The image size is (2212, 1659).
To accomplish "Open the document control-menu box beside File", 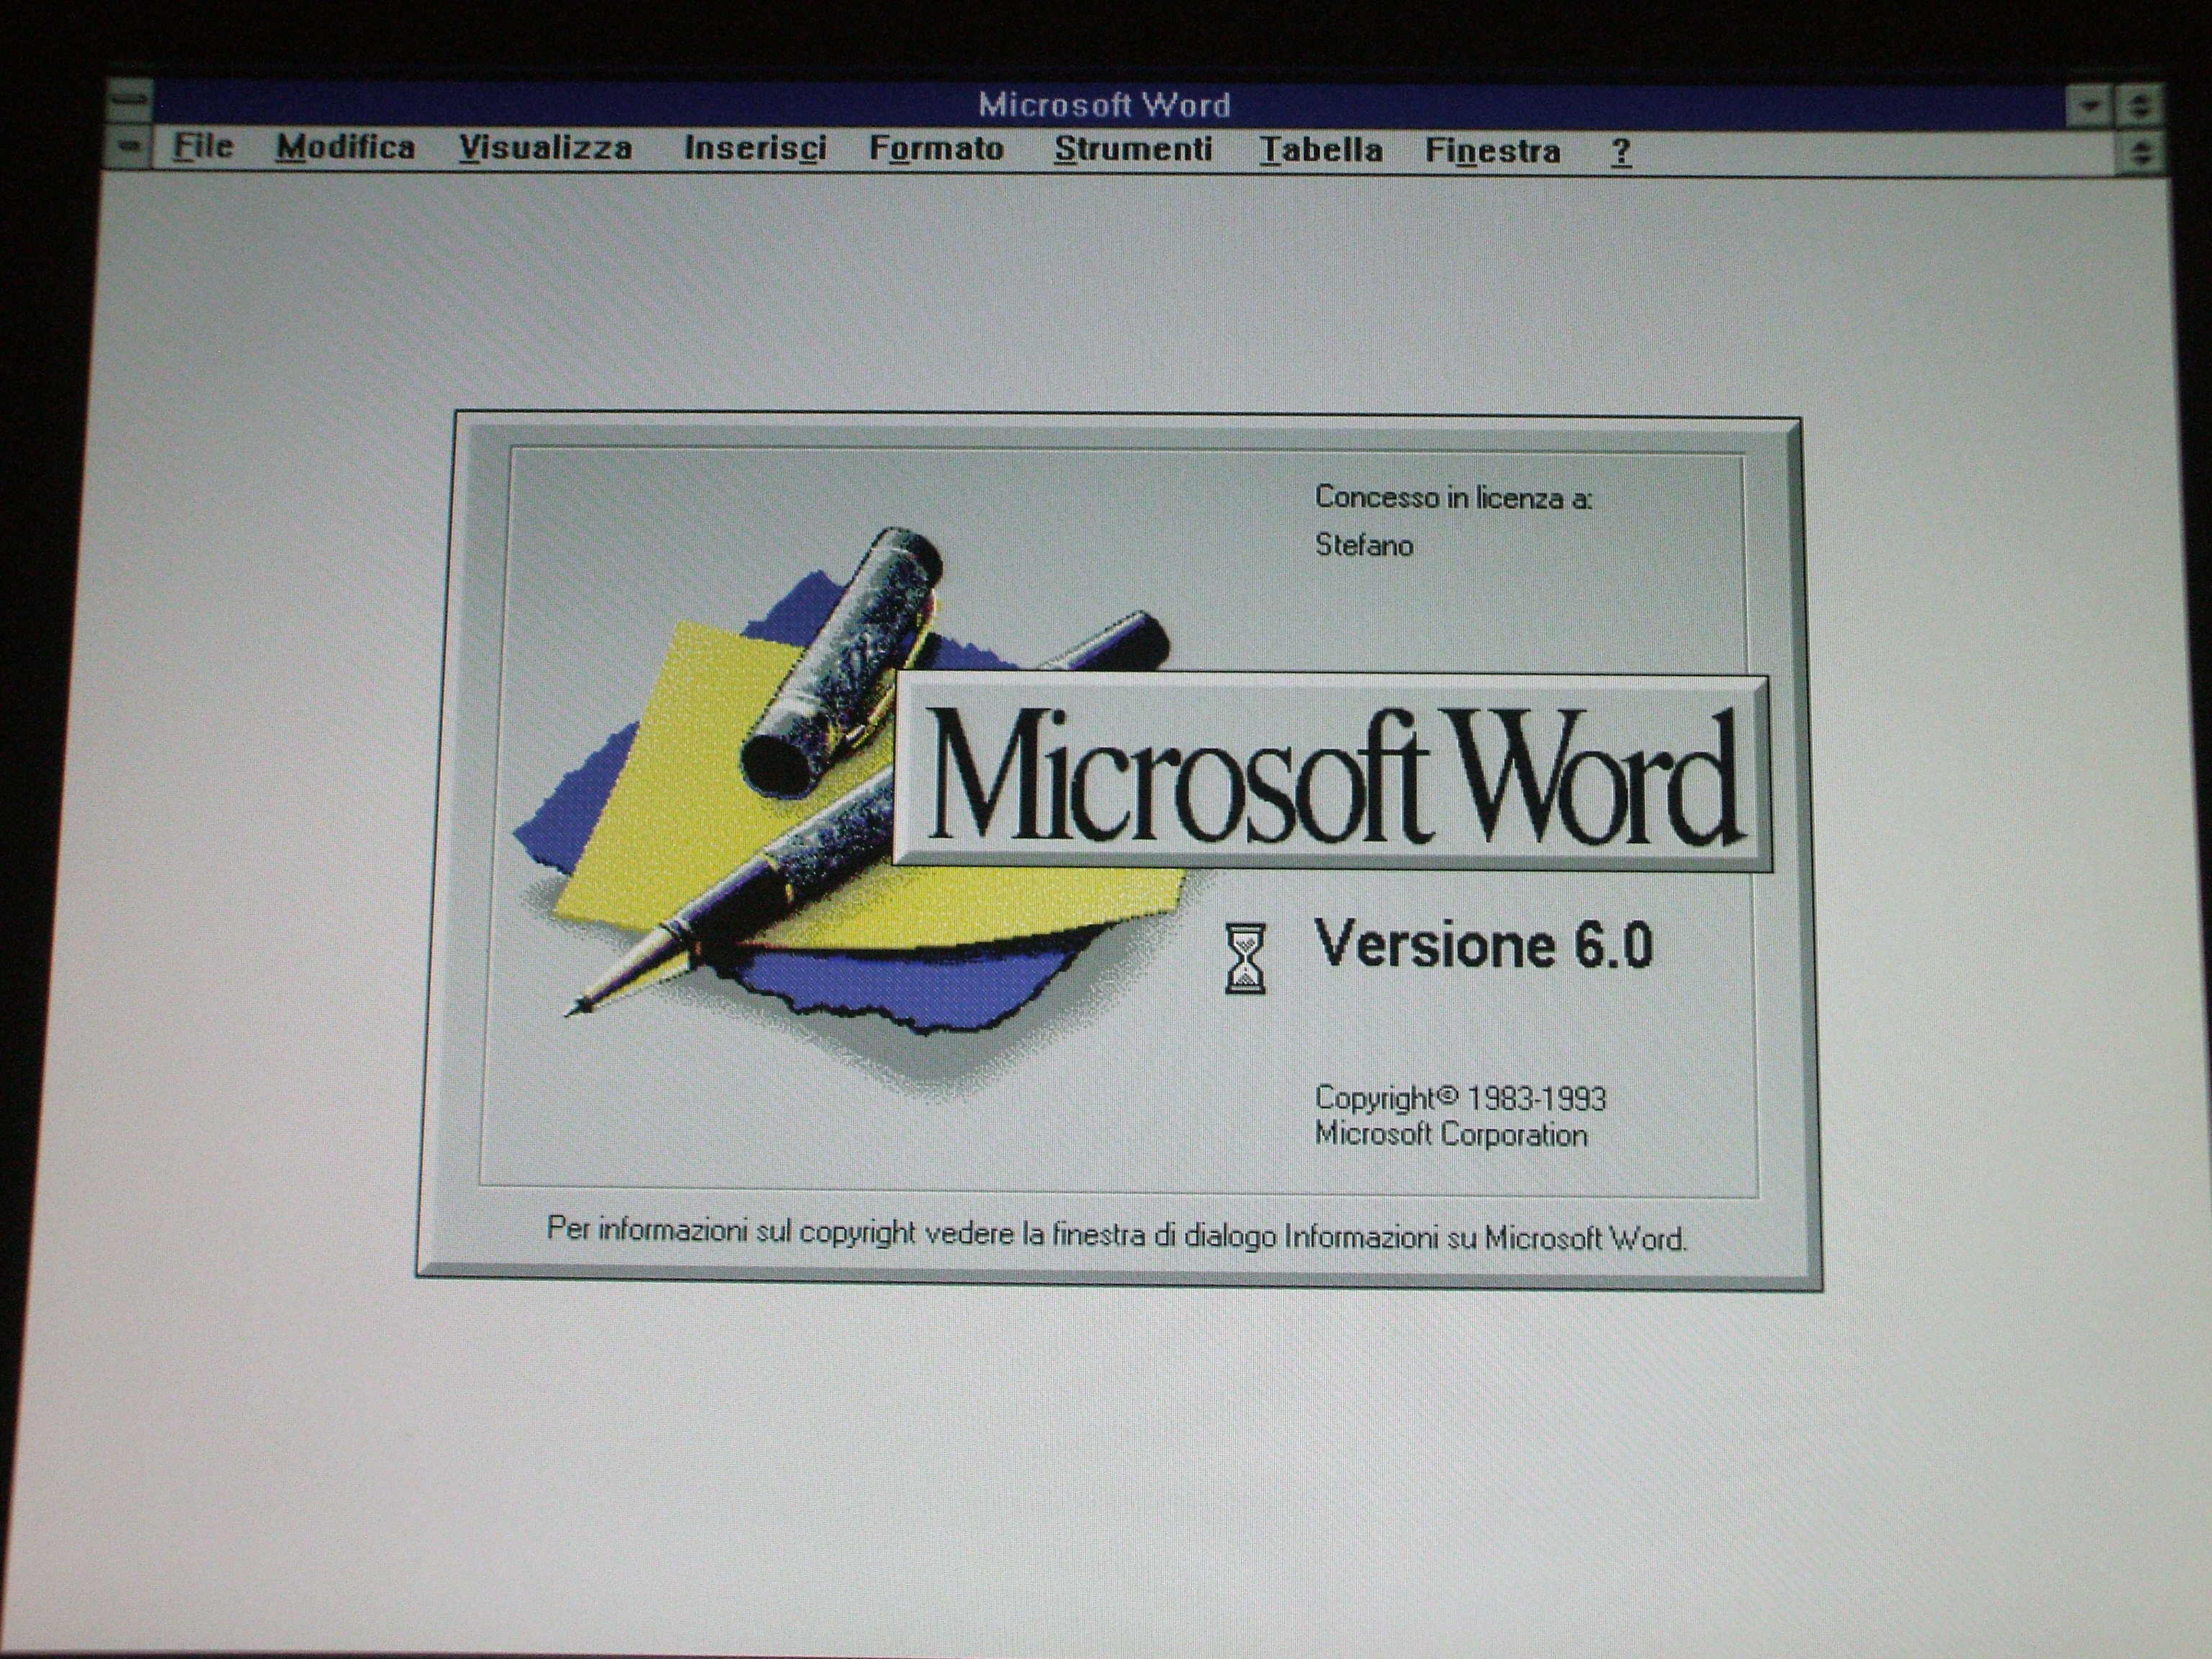I will [x=129, y=146].
